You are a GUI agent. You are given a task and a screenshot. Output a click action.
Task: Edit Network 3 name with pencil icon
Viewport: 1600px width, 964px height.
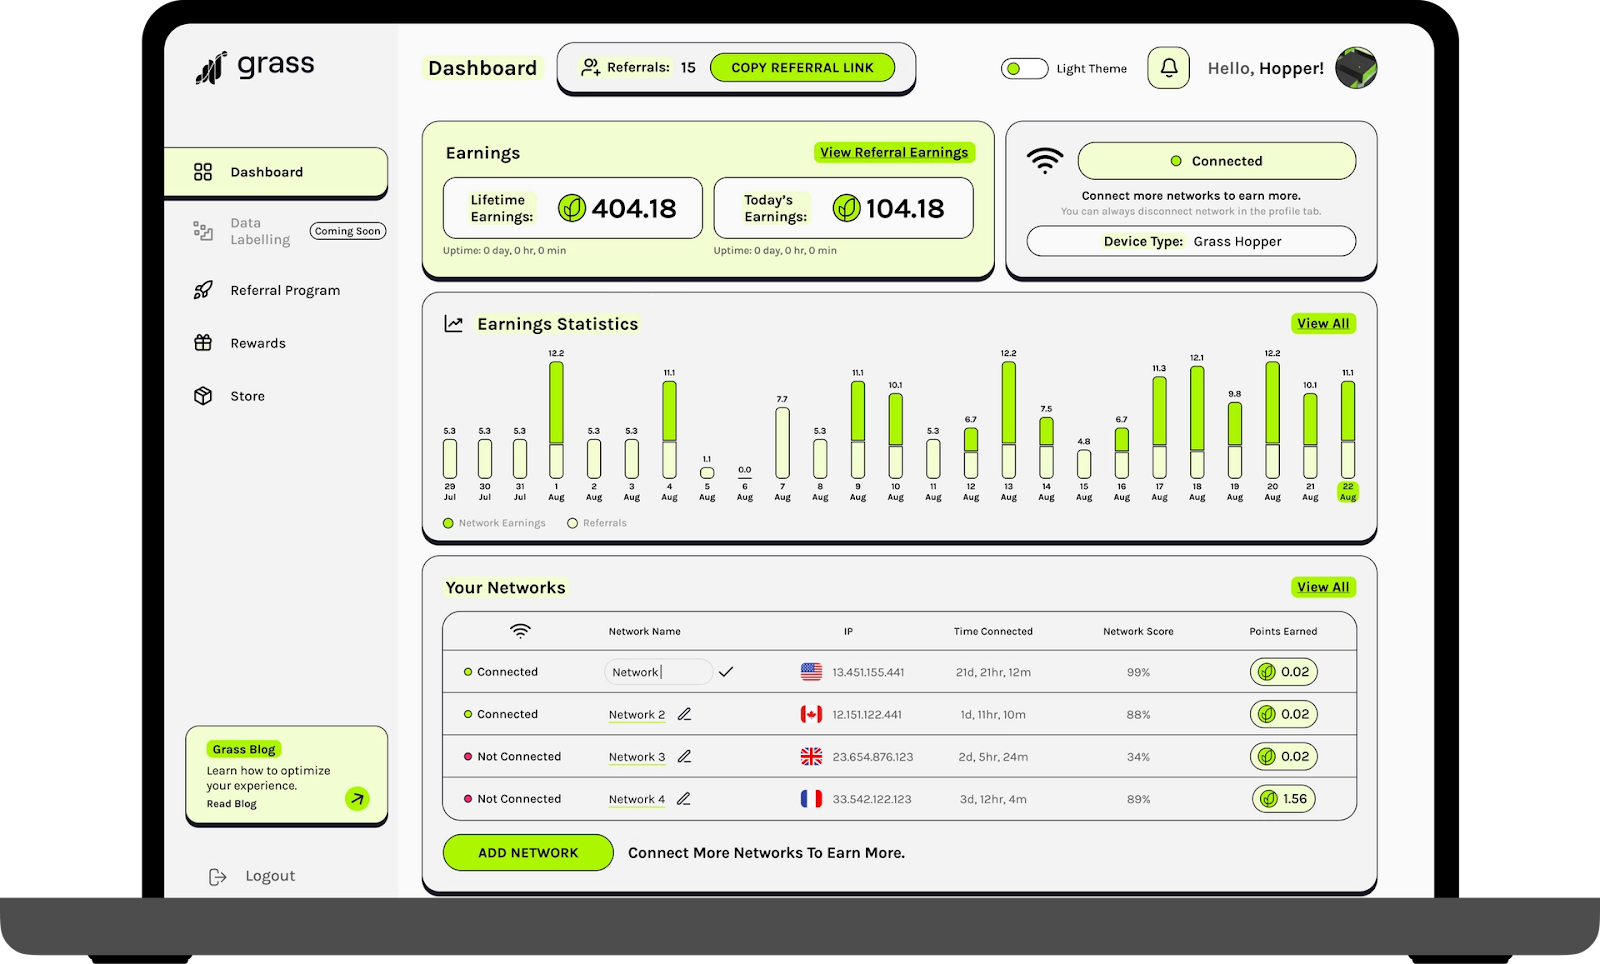click(x=685, y=757)
